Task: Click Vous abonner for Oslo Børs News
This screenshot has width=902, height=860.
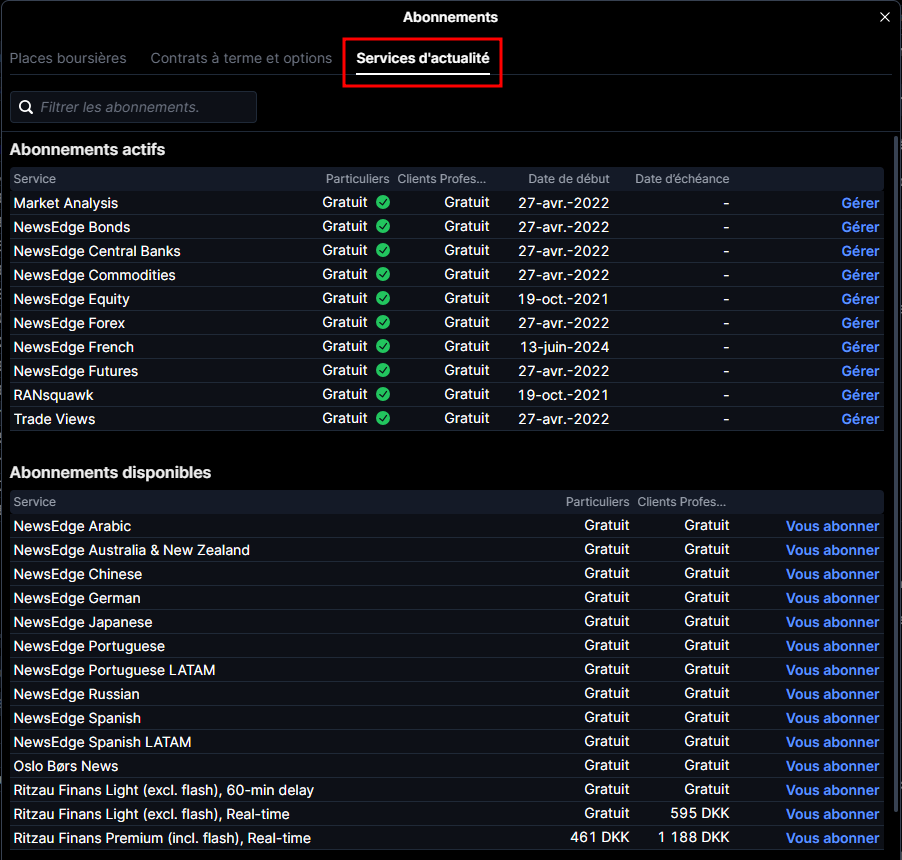Action: (x=832, y=766)
